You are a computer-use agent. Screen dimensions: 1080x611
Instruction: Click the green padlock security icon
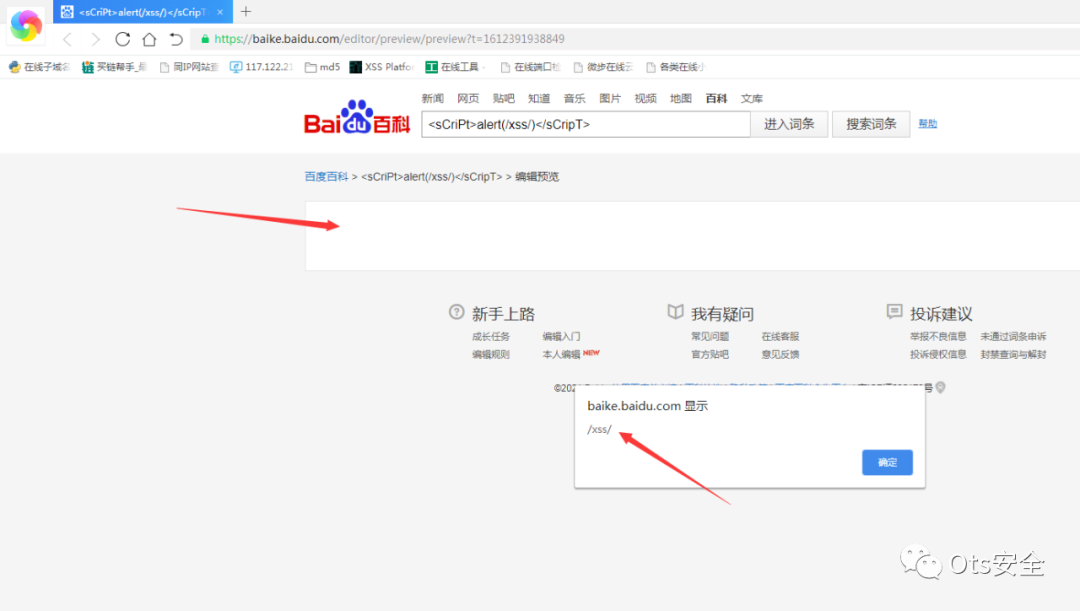click(x=205, y=39)
